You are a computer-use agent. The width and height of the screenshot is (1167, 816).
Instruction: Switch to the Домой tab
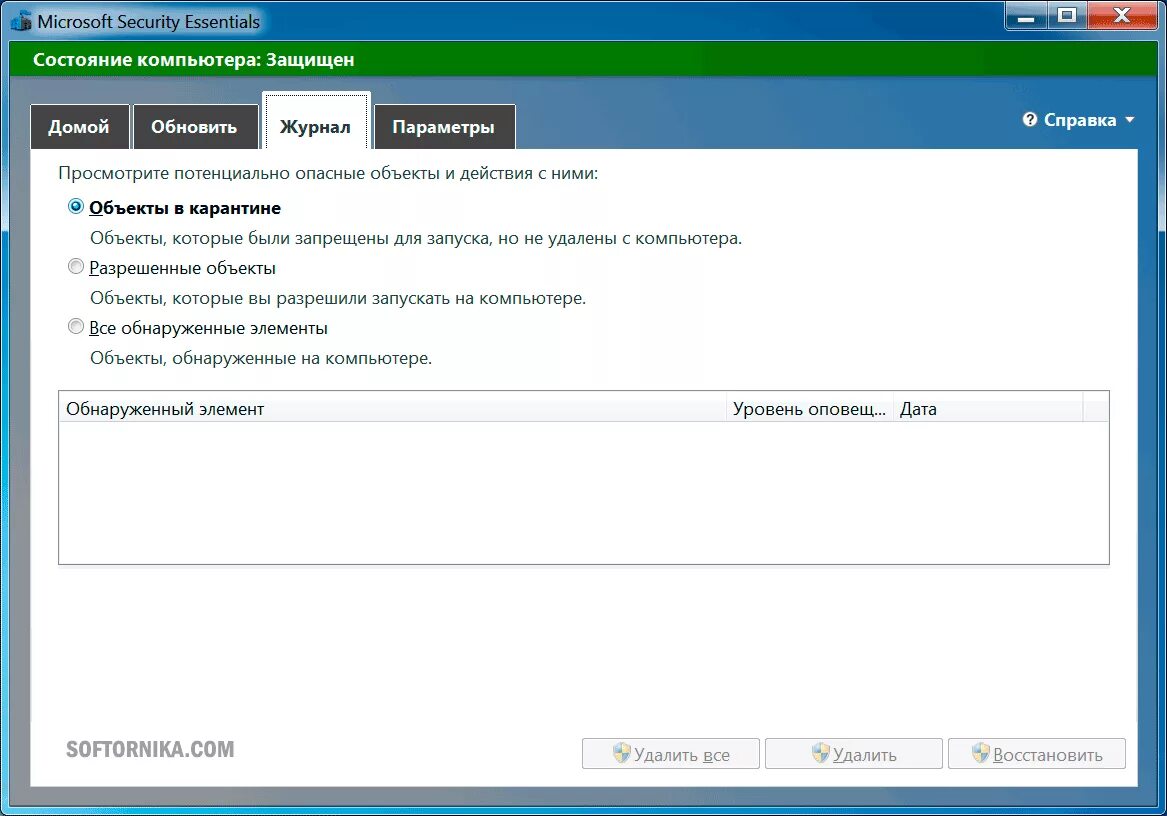pos(79,127)
